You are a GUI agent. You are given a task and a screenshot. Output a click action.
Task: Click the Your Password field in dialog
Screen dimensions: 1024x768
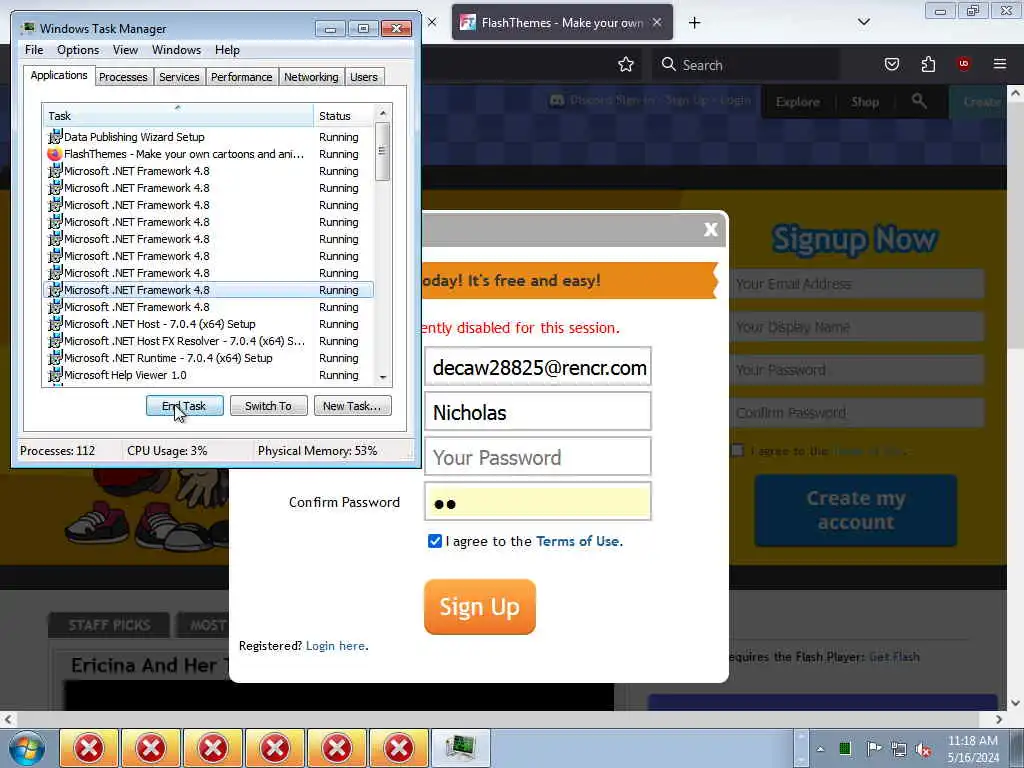537,456
